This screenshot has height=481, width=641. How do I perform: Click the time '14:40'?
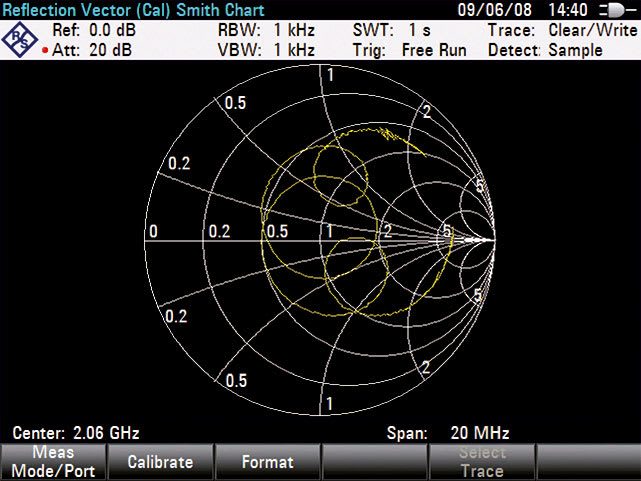click(x=568, y=10)
